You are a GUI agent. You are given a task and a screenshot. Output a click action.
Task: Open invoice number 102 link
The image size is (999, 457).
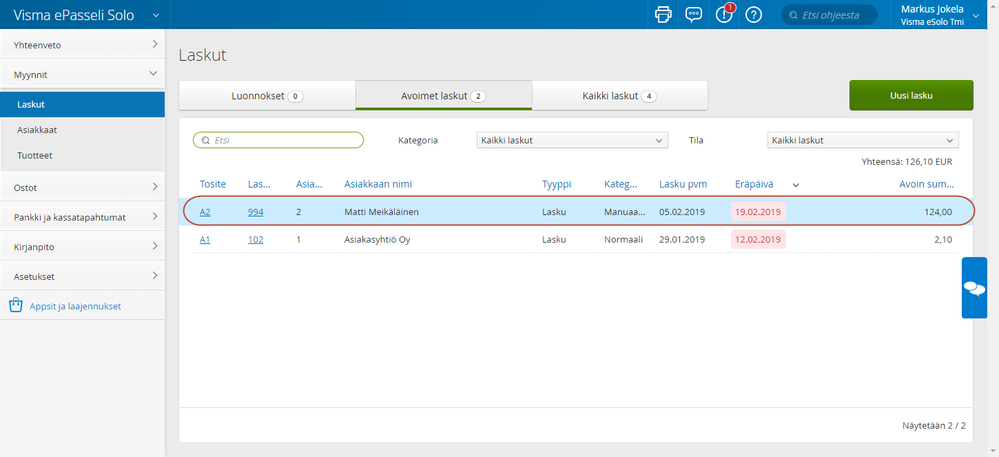[255, 240]
